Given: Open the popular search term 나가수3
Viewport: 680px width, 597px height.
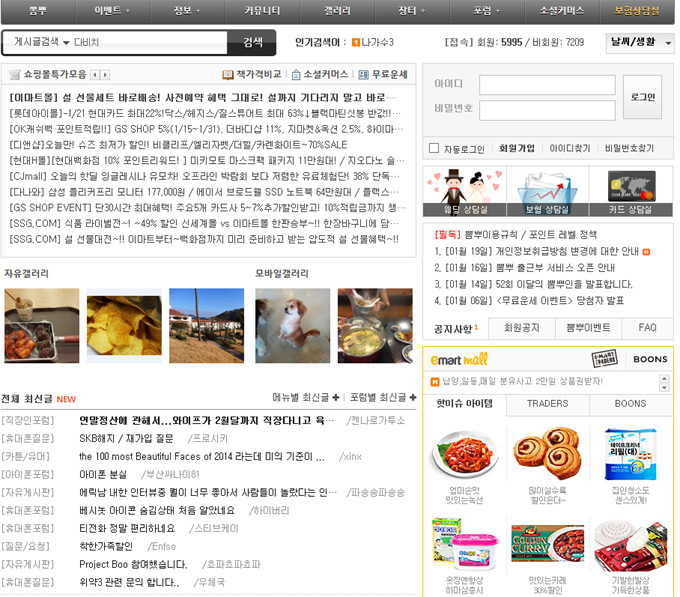Looking at the screenshot, I should [377, 42].
